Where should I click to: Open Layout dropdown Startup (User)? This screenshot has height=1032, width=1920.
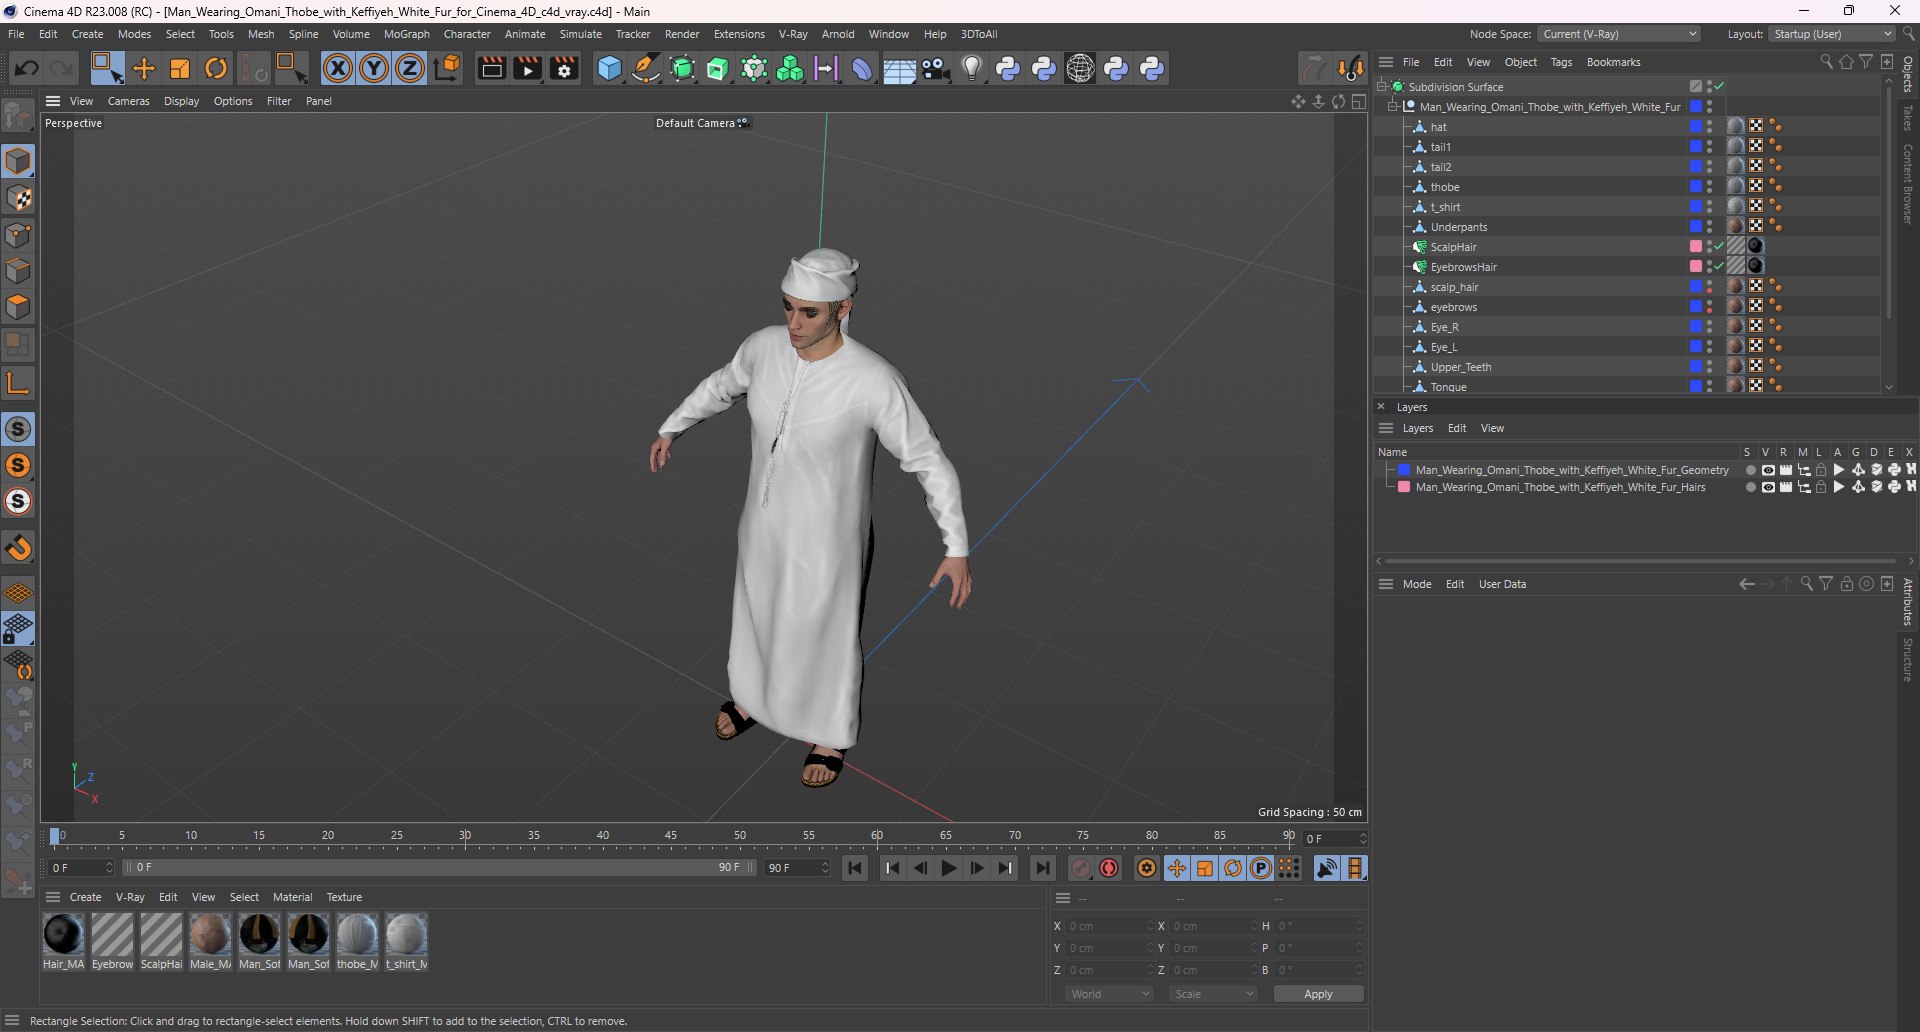[1831, 34]
